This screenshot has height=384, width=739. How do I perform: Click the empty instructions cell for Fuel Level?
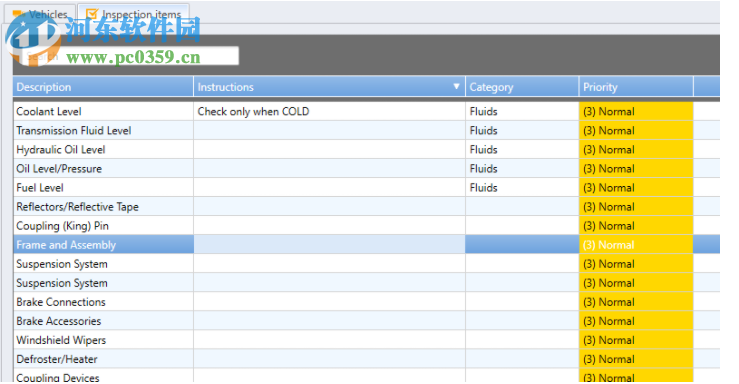coord(329,188)
